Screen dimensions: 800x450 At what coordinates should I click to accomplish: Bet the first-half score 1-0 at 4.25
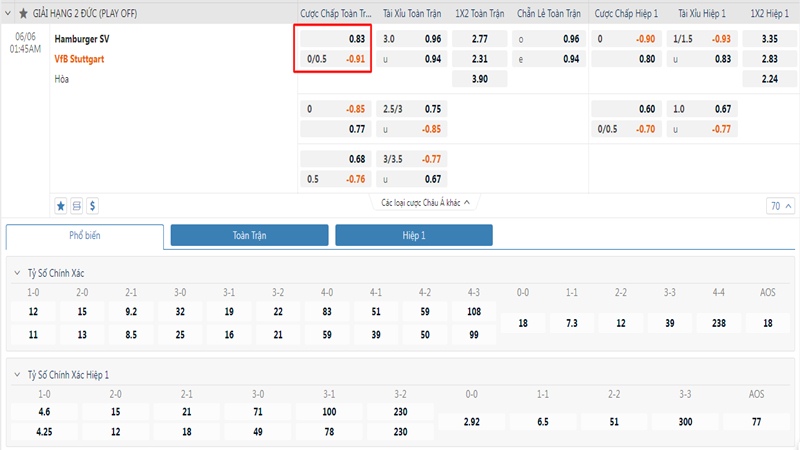(x=44, y=432)
